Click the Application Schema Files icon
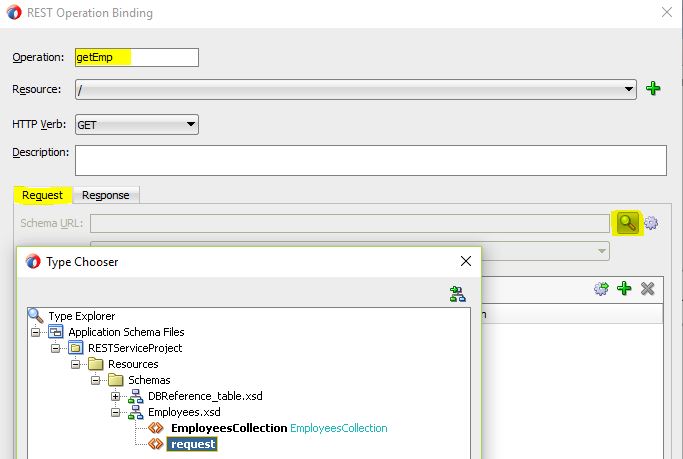Screen dimensions: 683x459 coord(56,332)
